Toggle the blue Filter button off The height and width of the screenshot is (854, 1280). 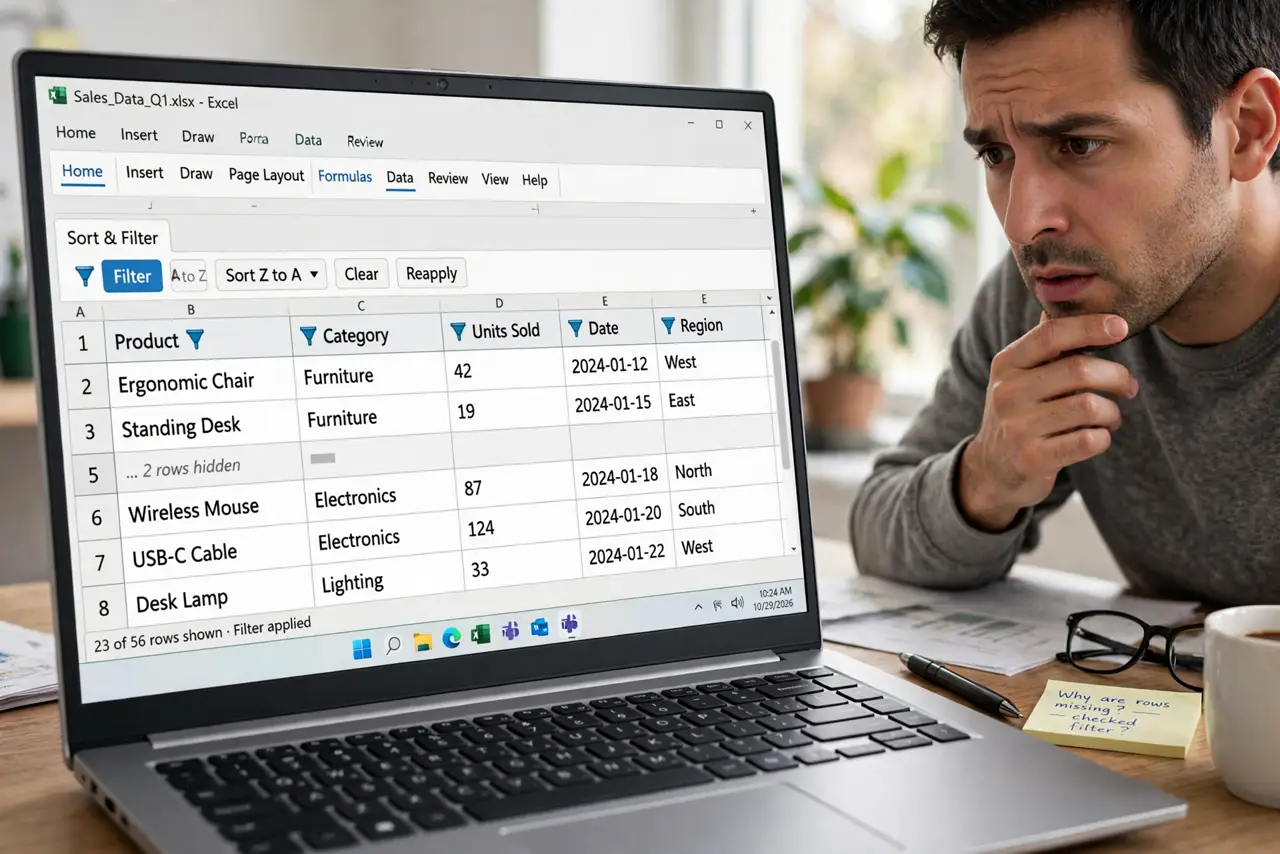[x=132, y=276]
